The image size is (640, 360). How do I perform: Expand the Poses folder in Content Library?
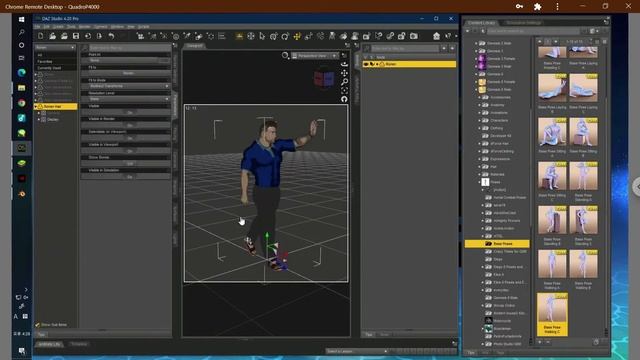479,182
